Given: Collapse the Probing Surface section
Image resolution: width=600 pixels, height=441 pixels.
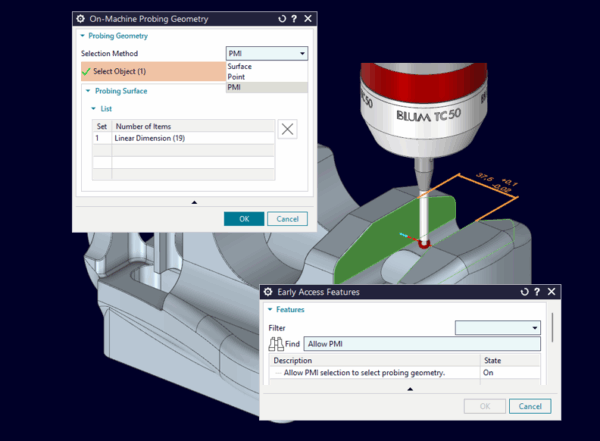Looking at the screenshot, I should pyautogui.click(x=88, y=91).
